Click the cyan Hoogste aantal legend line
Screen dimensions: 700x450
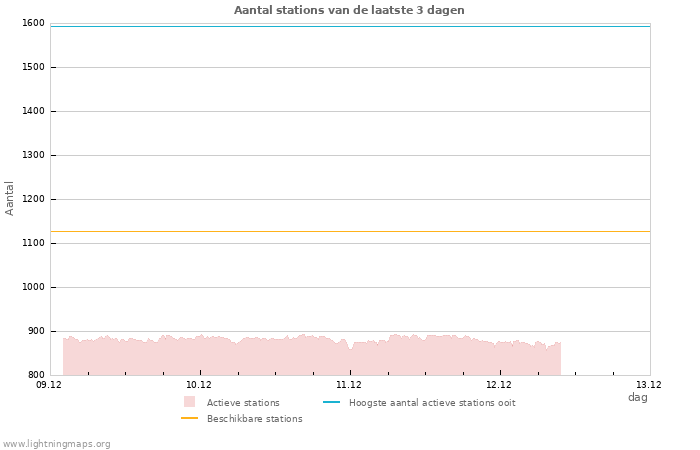coord(332,402)
